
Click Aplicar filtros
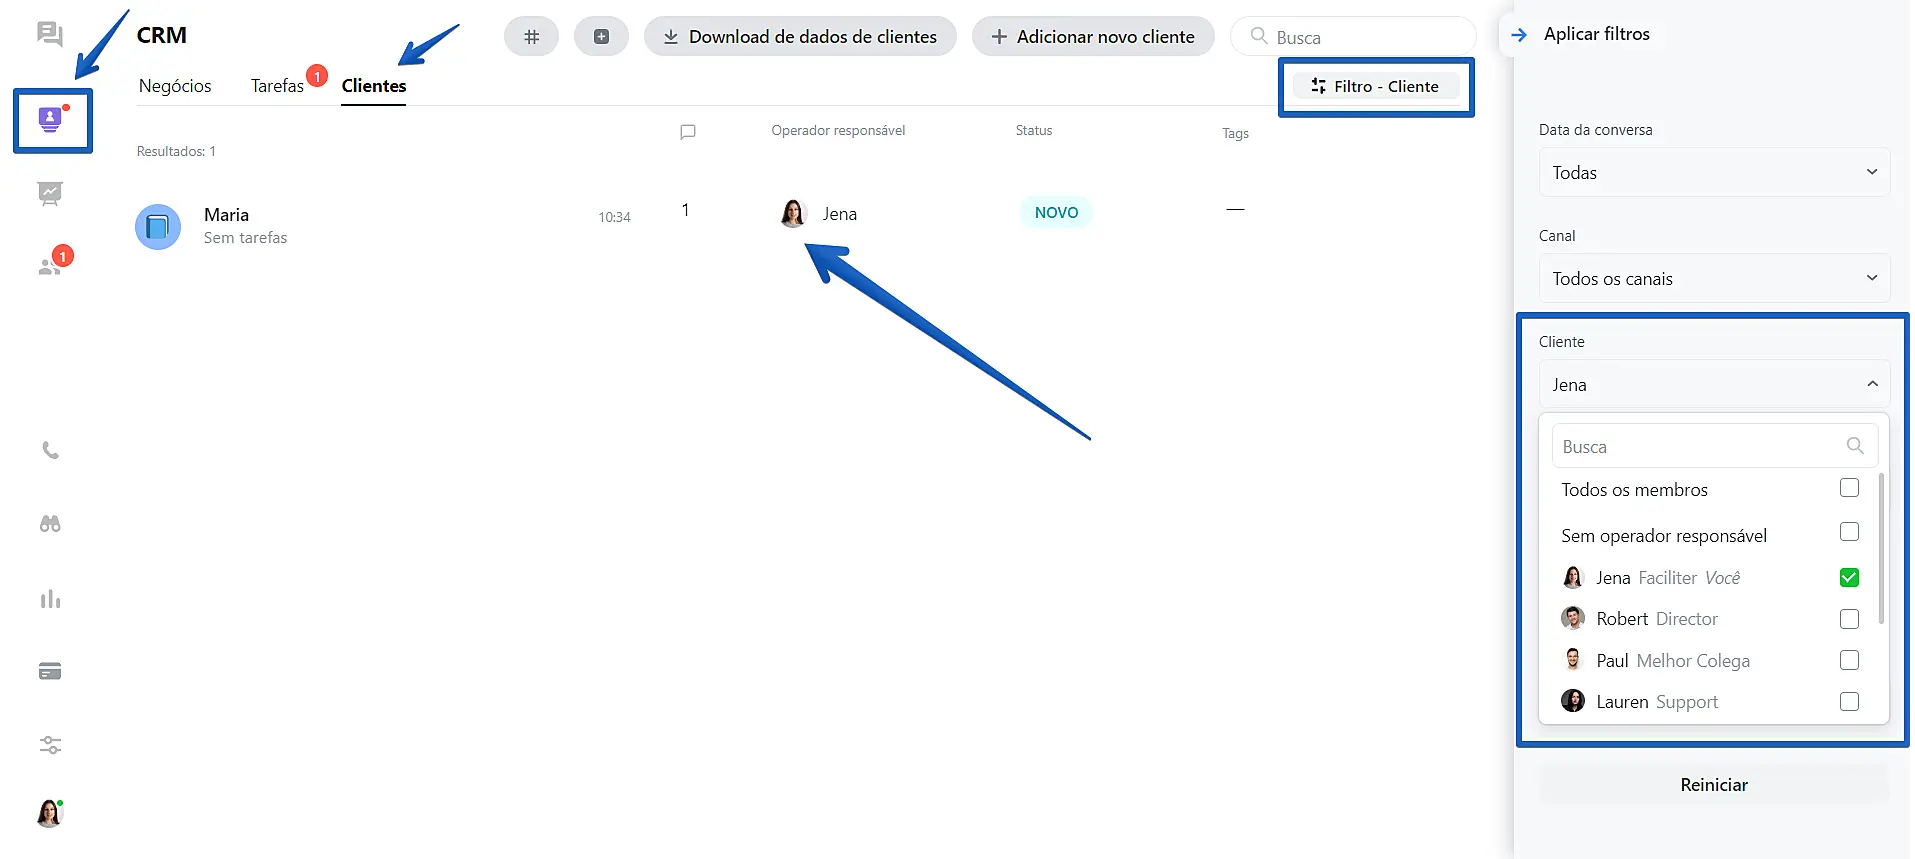1597,34
